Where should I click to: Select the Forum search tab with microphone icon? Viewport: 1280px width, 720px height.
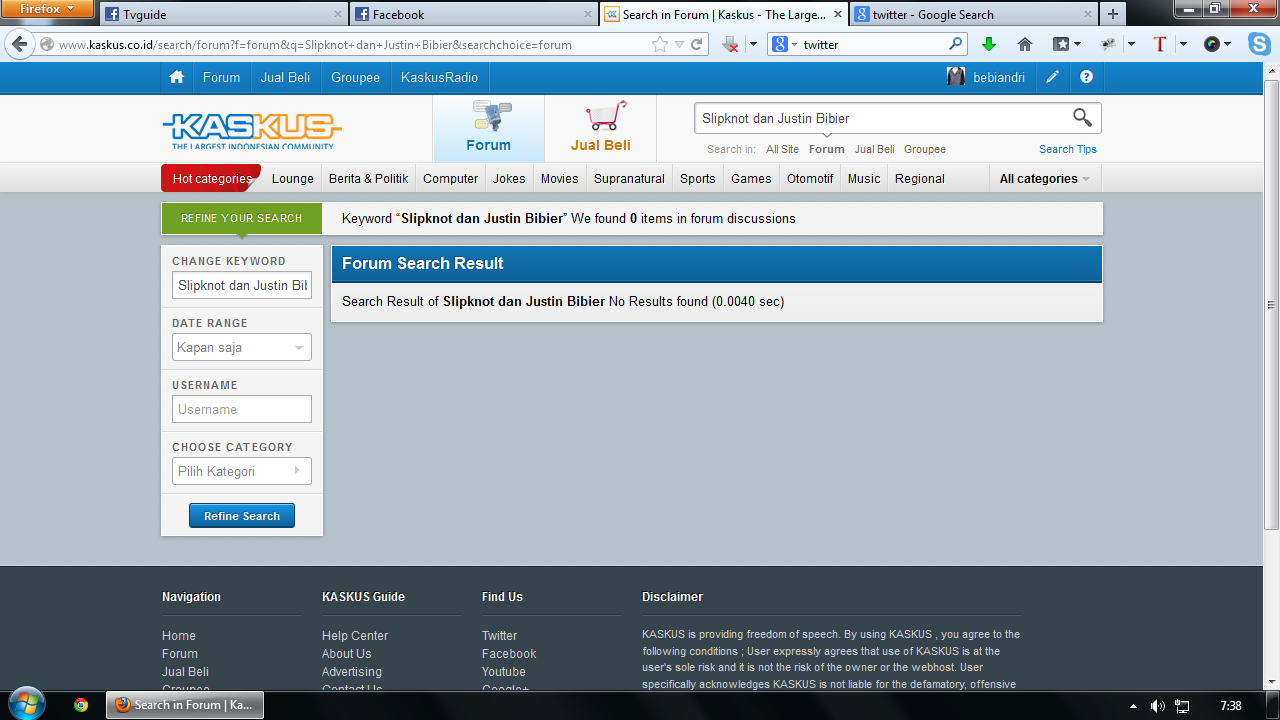coord(488,128)
